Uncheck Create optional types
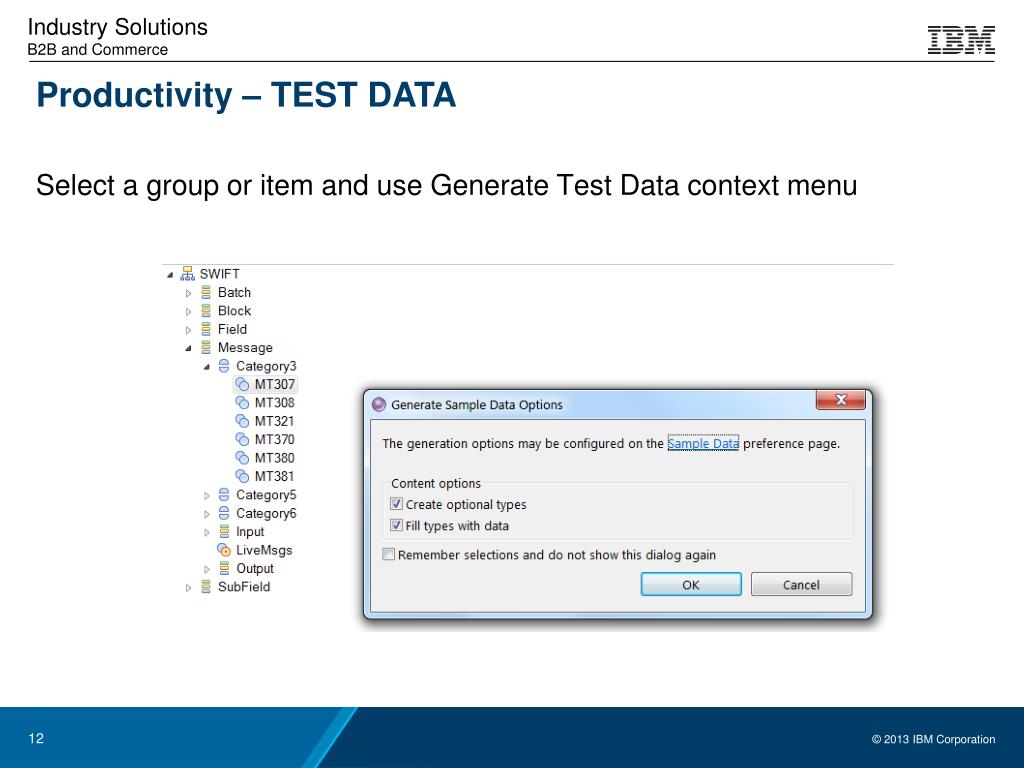 [x=396, y=504]
